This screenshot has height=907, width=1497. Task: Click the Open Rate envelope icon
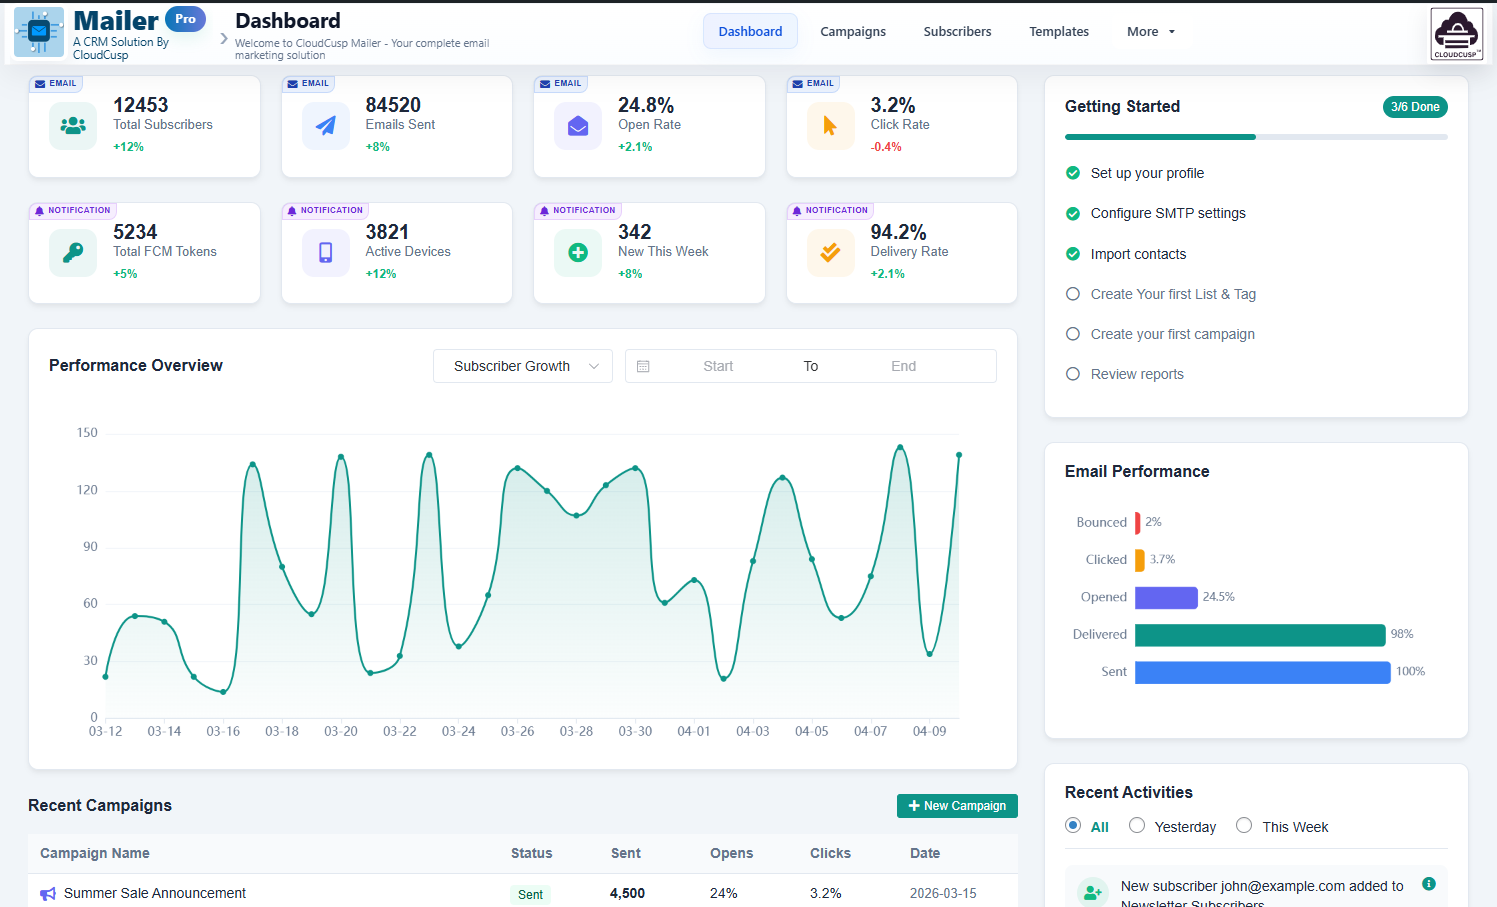577,126
